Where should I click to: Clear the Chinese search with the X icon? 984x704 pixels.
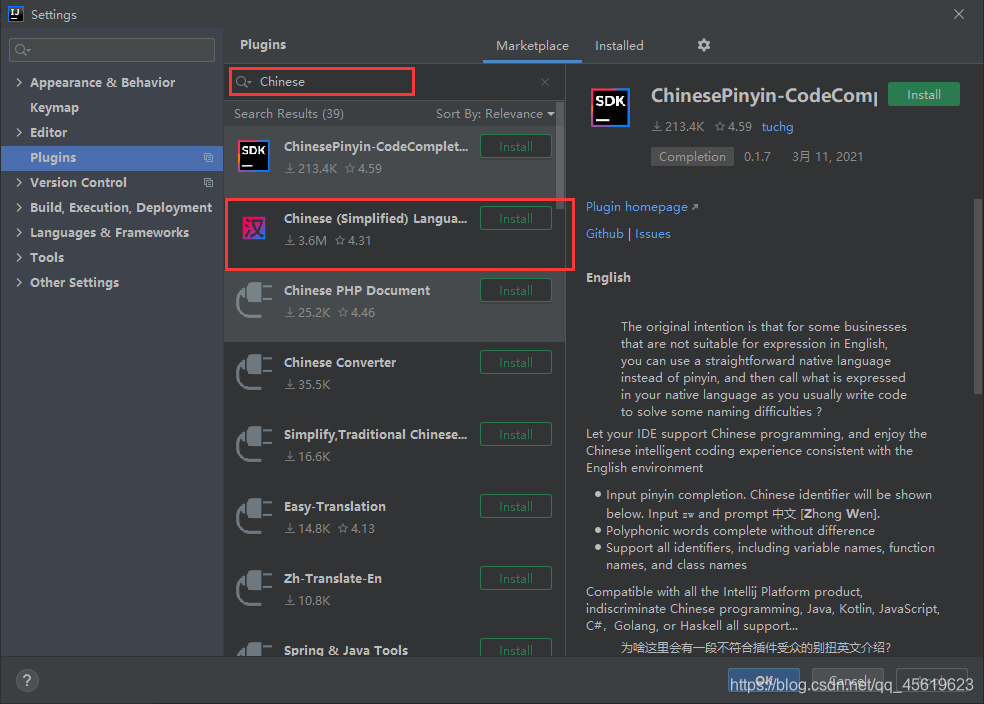pyautogui.click(x=545, y=81)
